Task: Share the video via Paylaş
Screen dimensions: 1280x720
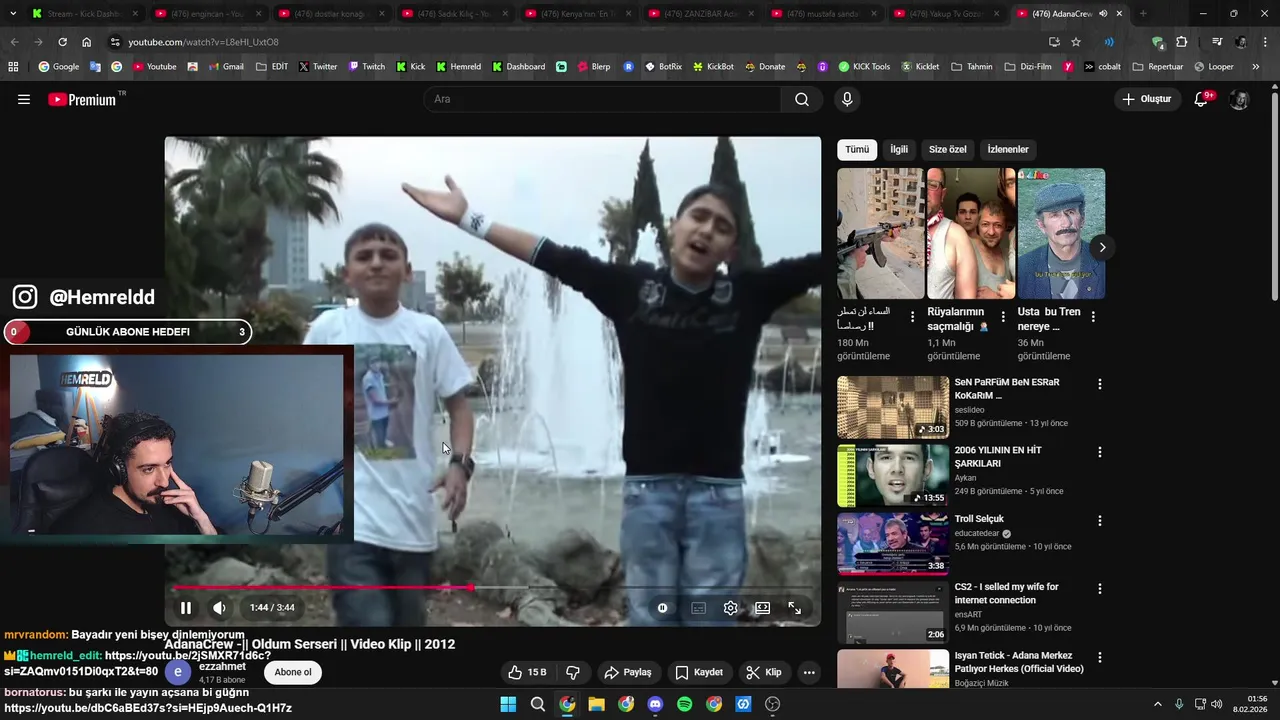Action: click(x=628, y=672)
